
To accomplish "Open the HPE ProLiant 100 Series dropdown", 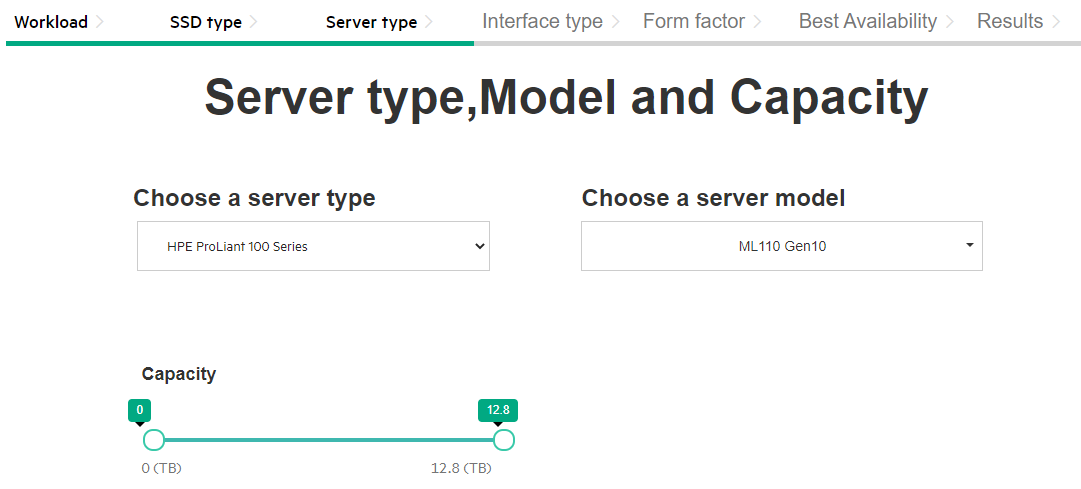I will click(x=313, y=246).
